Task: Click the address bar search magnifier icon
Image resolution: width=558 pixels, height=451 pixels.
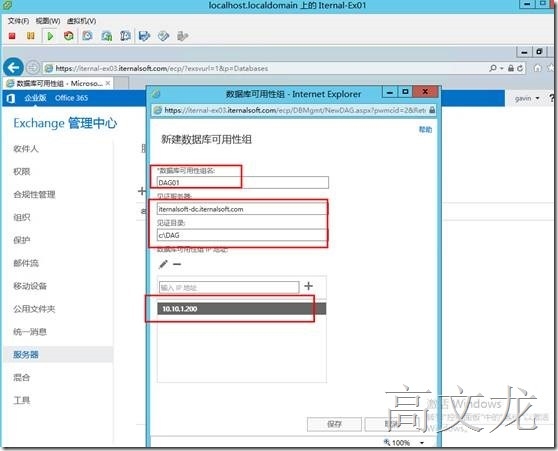Action: [493, 68]
